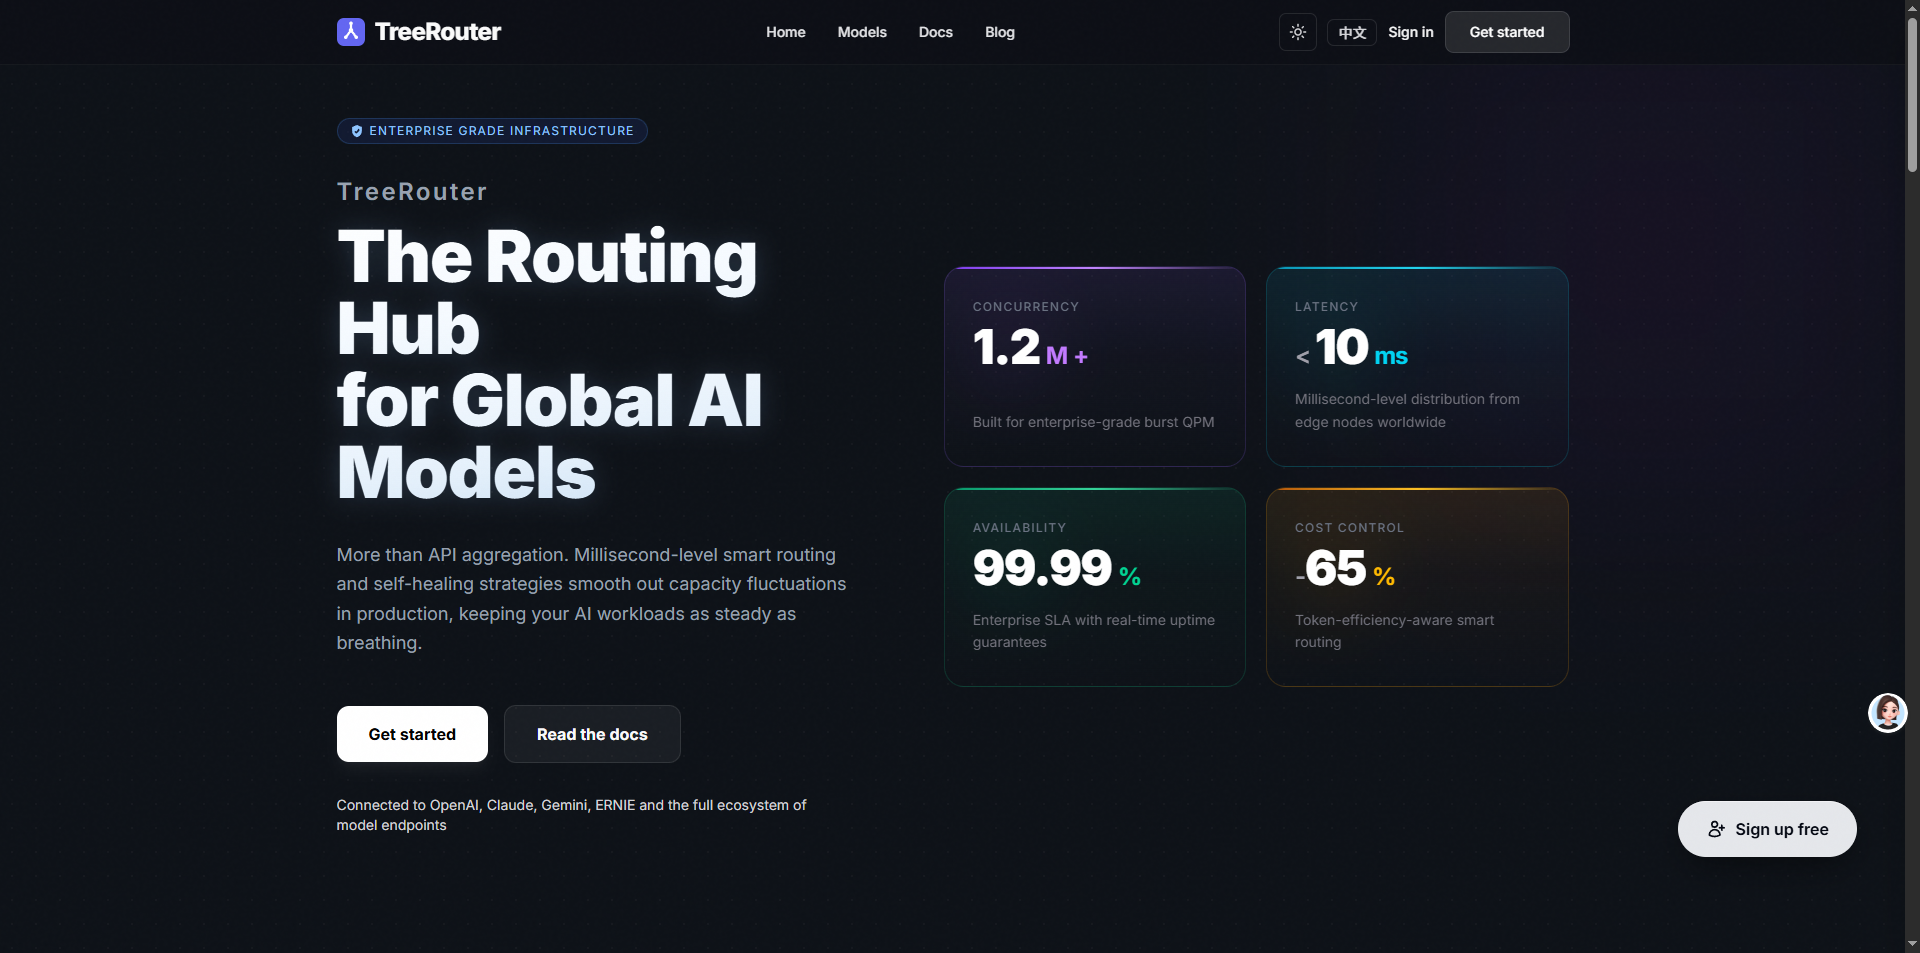Click the 'ENTERPRISE GRADE INFRASTRUCTURE' badge text
This screenshot has width=1920, height=953.
[501, 131]
